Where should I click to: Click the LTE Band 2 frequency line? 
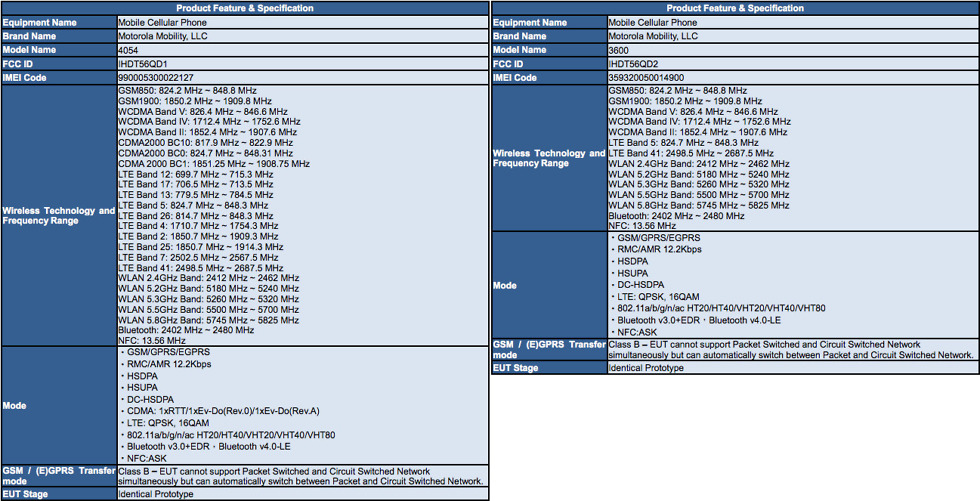tap(200, 236)
